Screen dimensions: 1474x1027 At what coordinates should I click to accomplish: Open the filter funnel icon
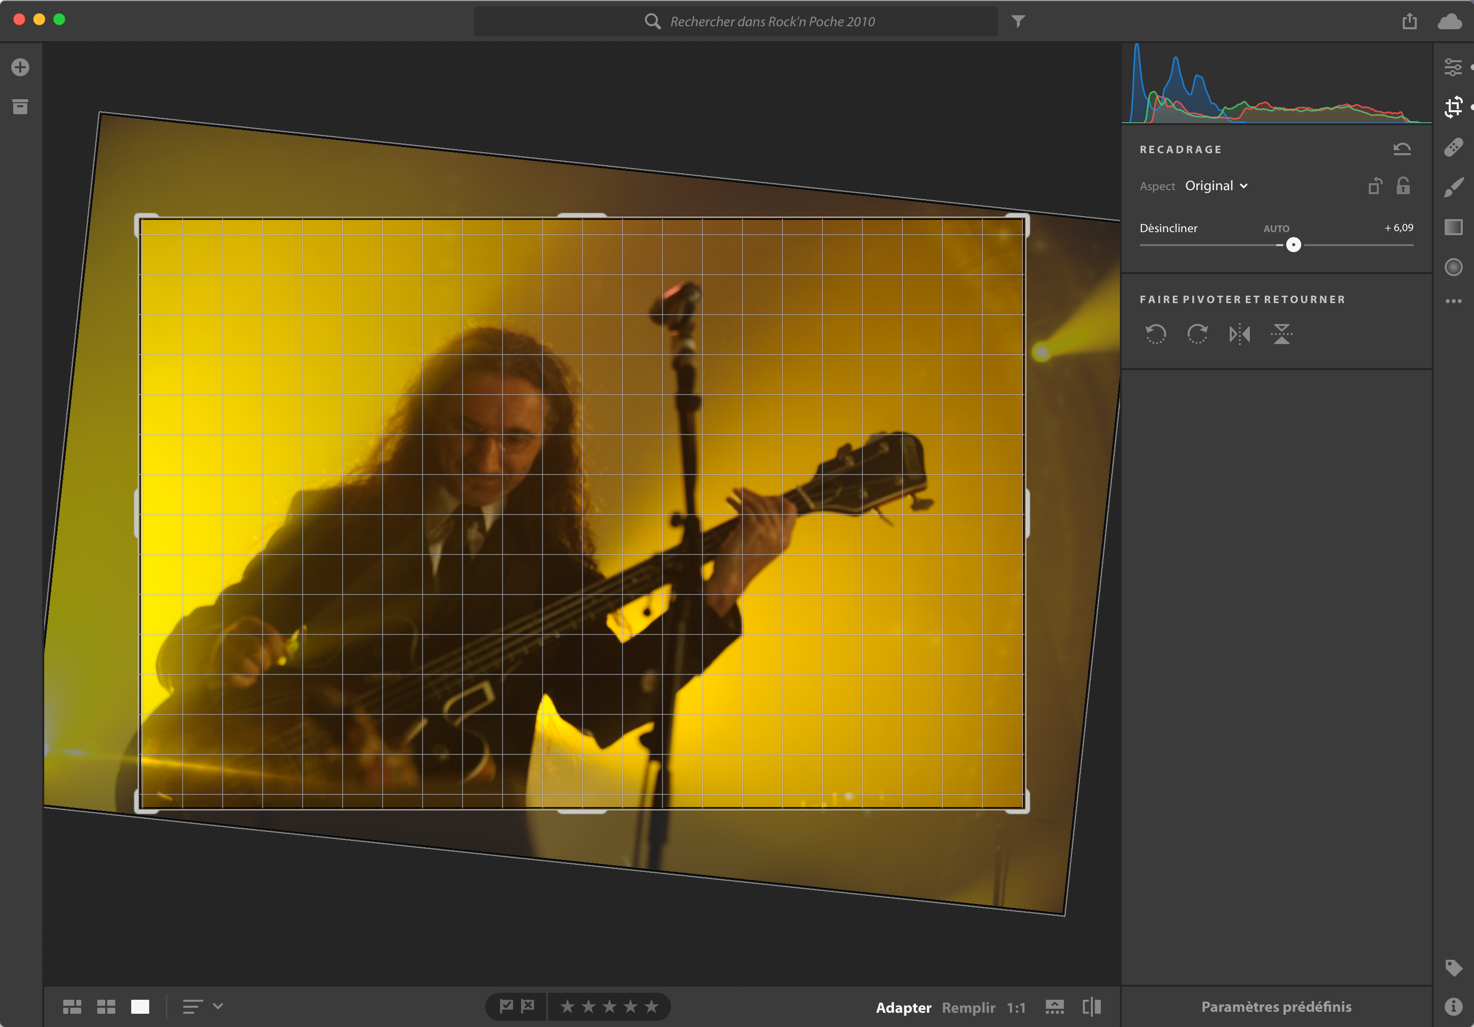click(x=1018, y=21)
